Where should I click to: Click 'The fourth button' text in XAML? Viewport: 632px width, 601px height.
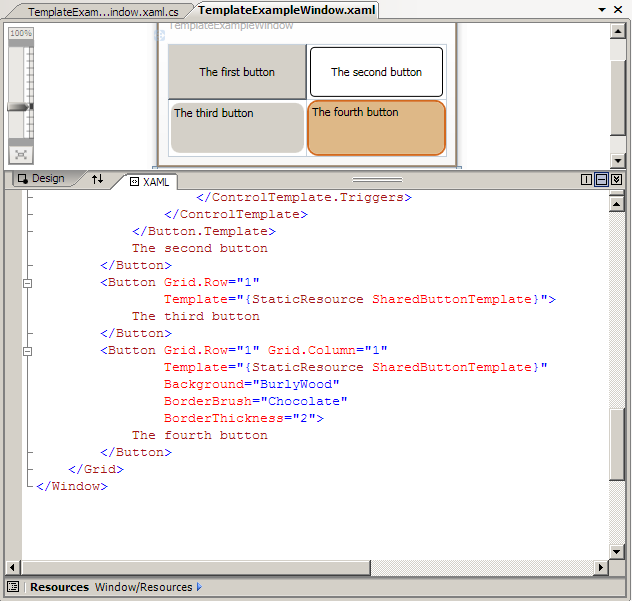click(x=200, y=435)
